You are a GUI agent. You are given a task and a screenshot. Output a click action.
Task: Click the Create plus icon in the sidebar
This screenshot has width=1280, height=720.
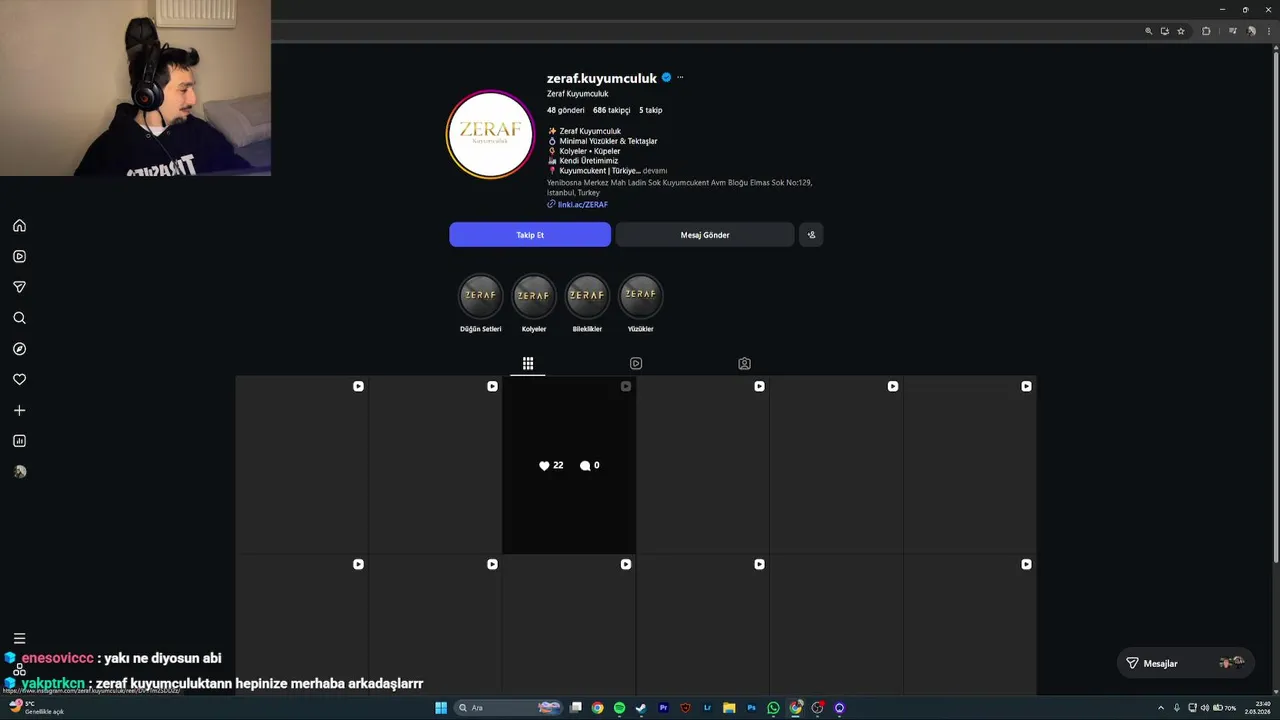19,410
